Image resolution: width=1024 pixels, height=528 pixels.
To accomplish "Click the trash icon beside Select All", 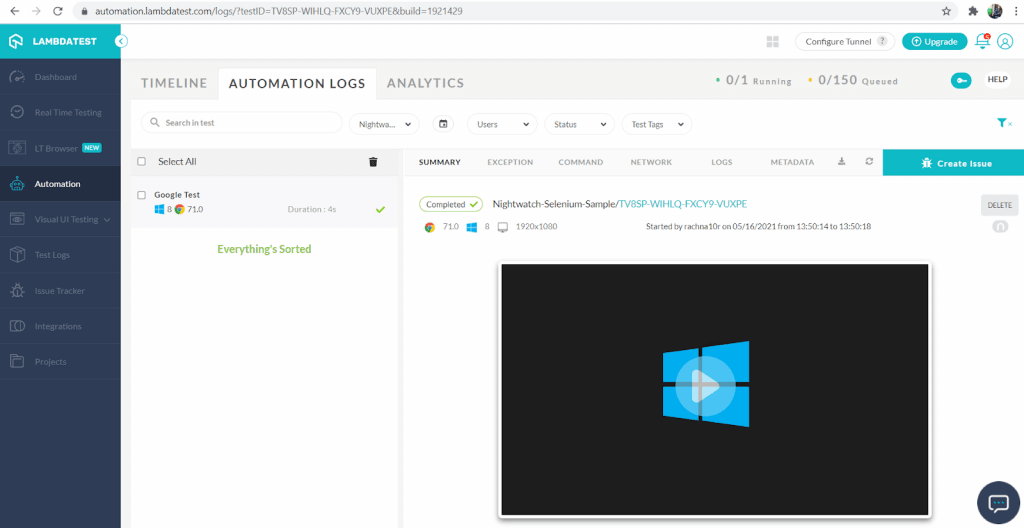I will click(373, 162).
